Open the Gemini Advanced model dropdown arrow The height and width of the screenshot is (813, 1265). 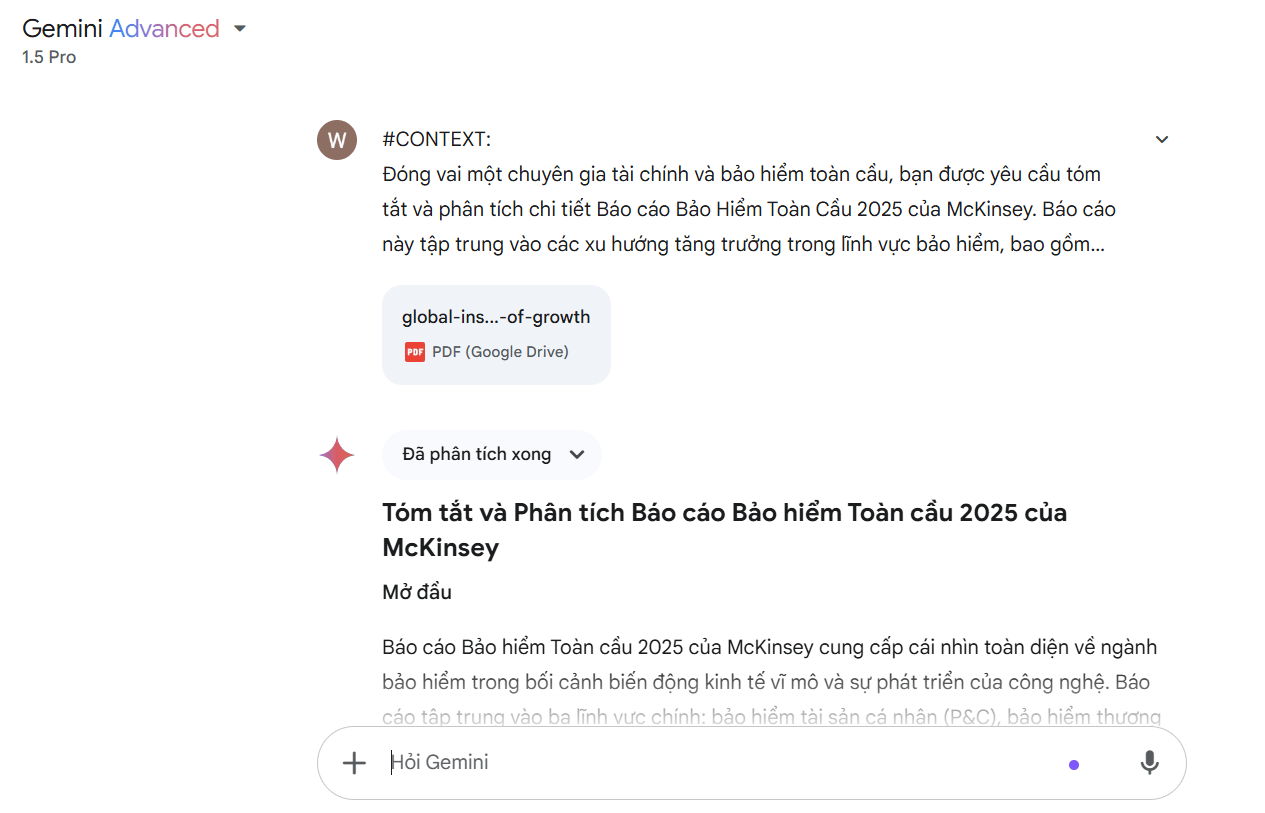[239, 29]
